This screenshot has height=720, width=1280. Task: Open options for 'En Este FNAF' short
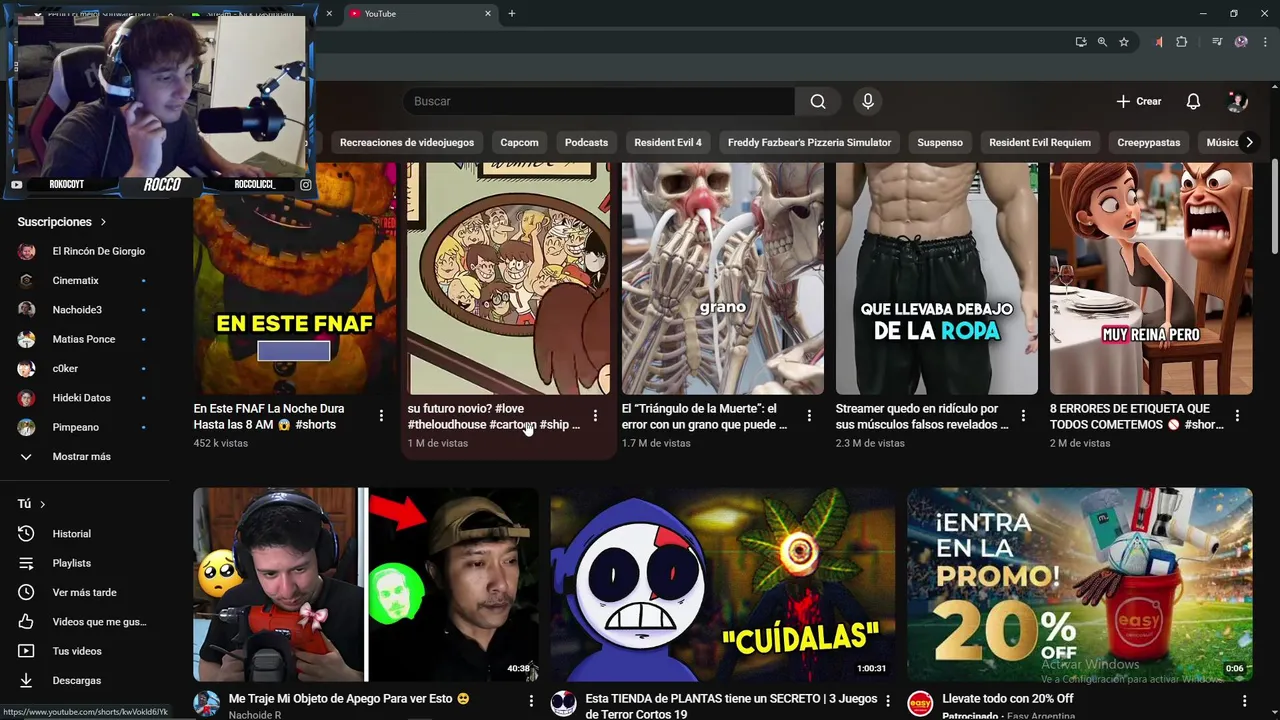coord(381,415)
